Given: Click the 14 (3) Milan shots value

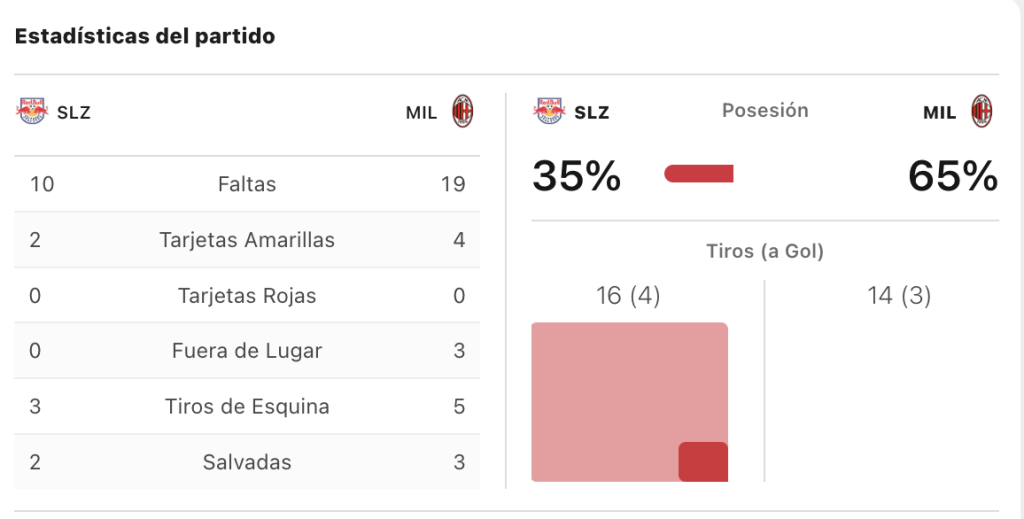Looking at the screenshot, I should pos(899,296).
